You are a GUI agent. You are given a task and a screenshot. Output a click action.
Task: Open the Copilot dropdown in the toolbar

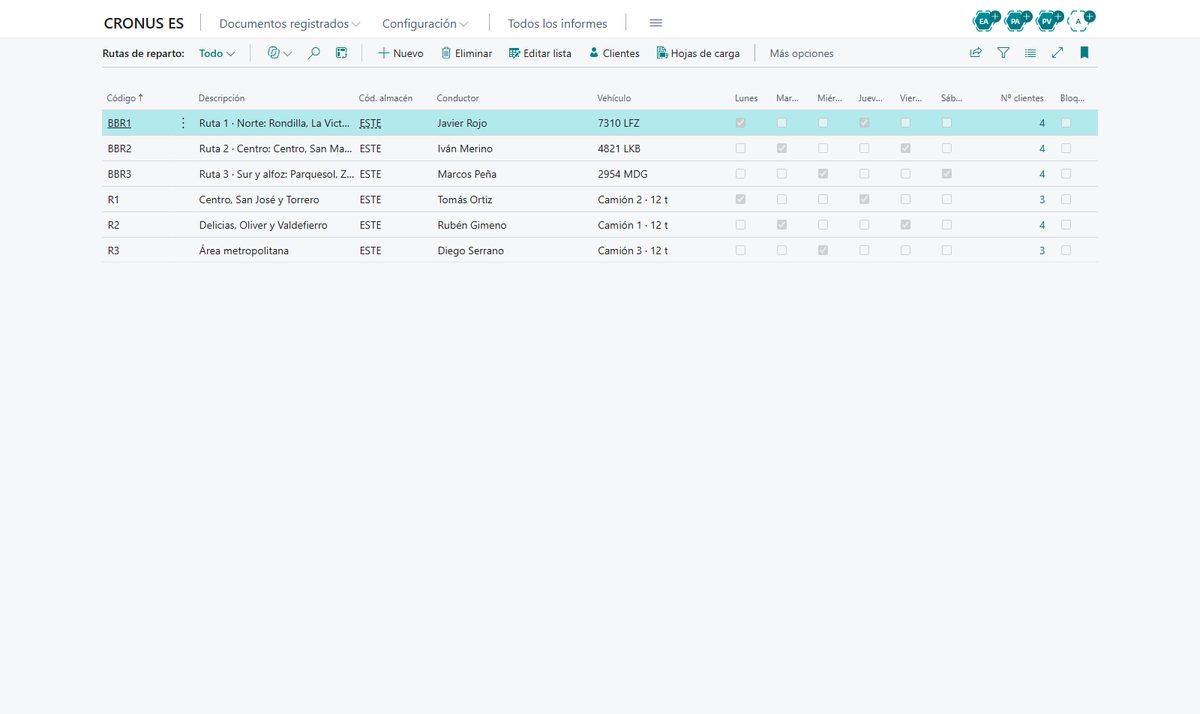(x=280, y=53)
